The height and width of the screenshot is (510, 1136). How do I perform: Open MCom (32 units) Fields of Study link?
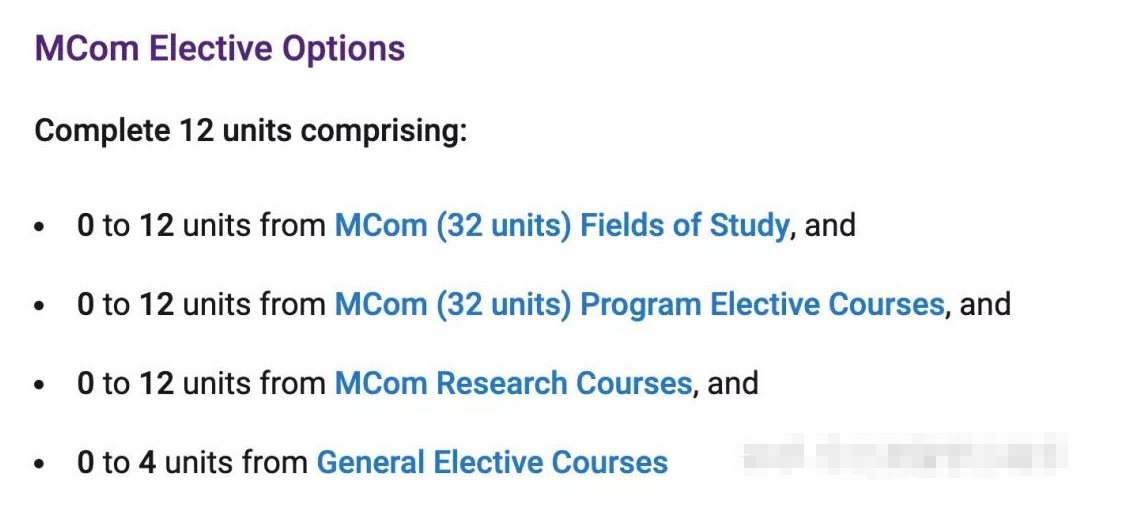click(561, 226)
